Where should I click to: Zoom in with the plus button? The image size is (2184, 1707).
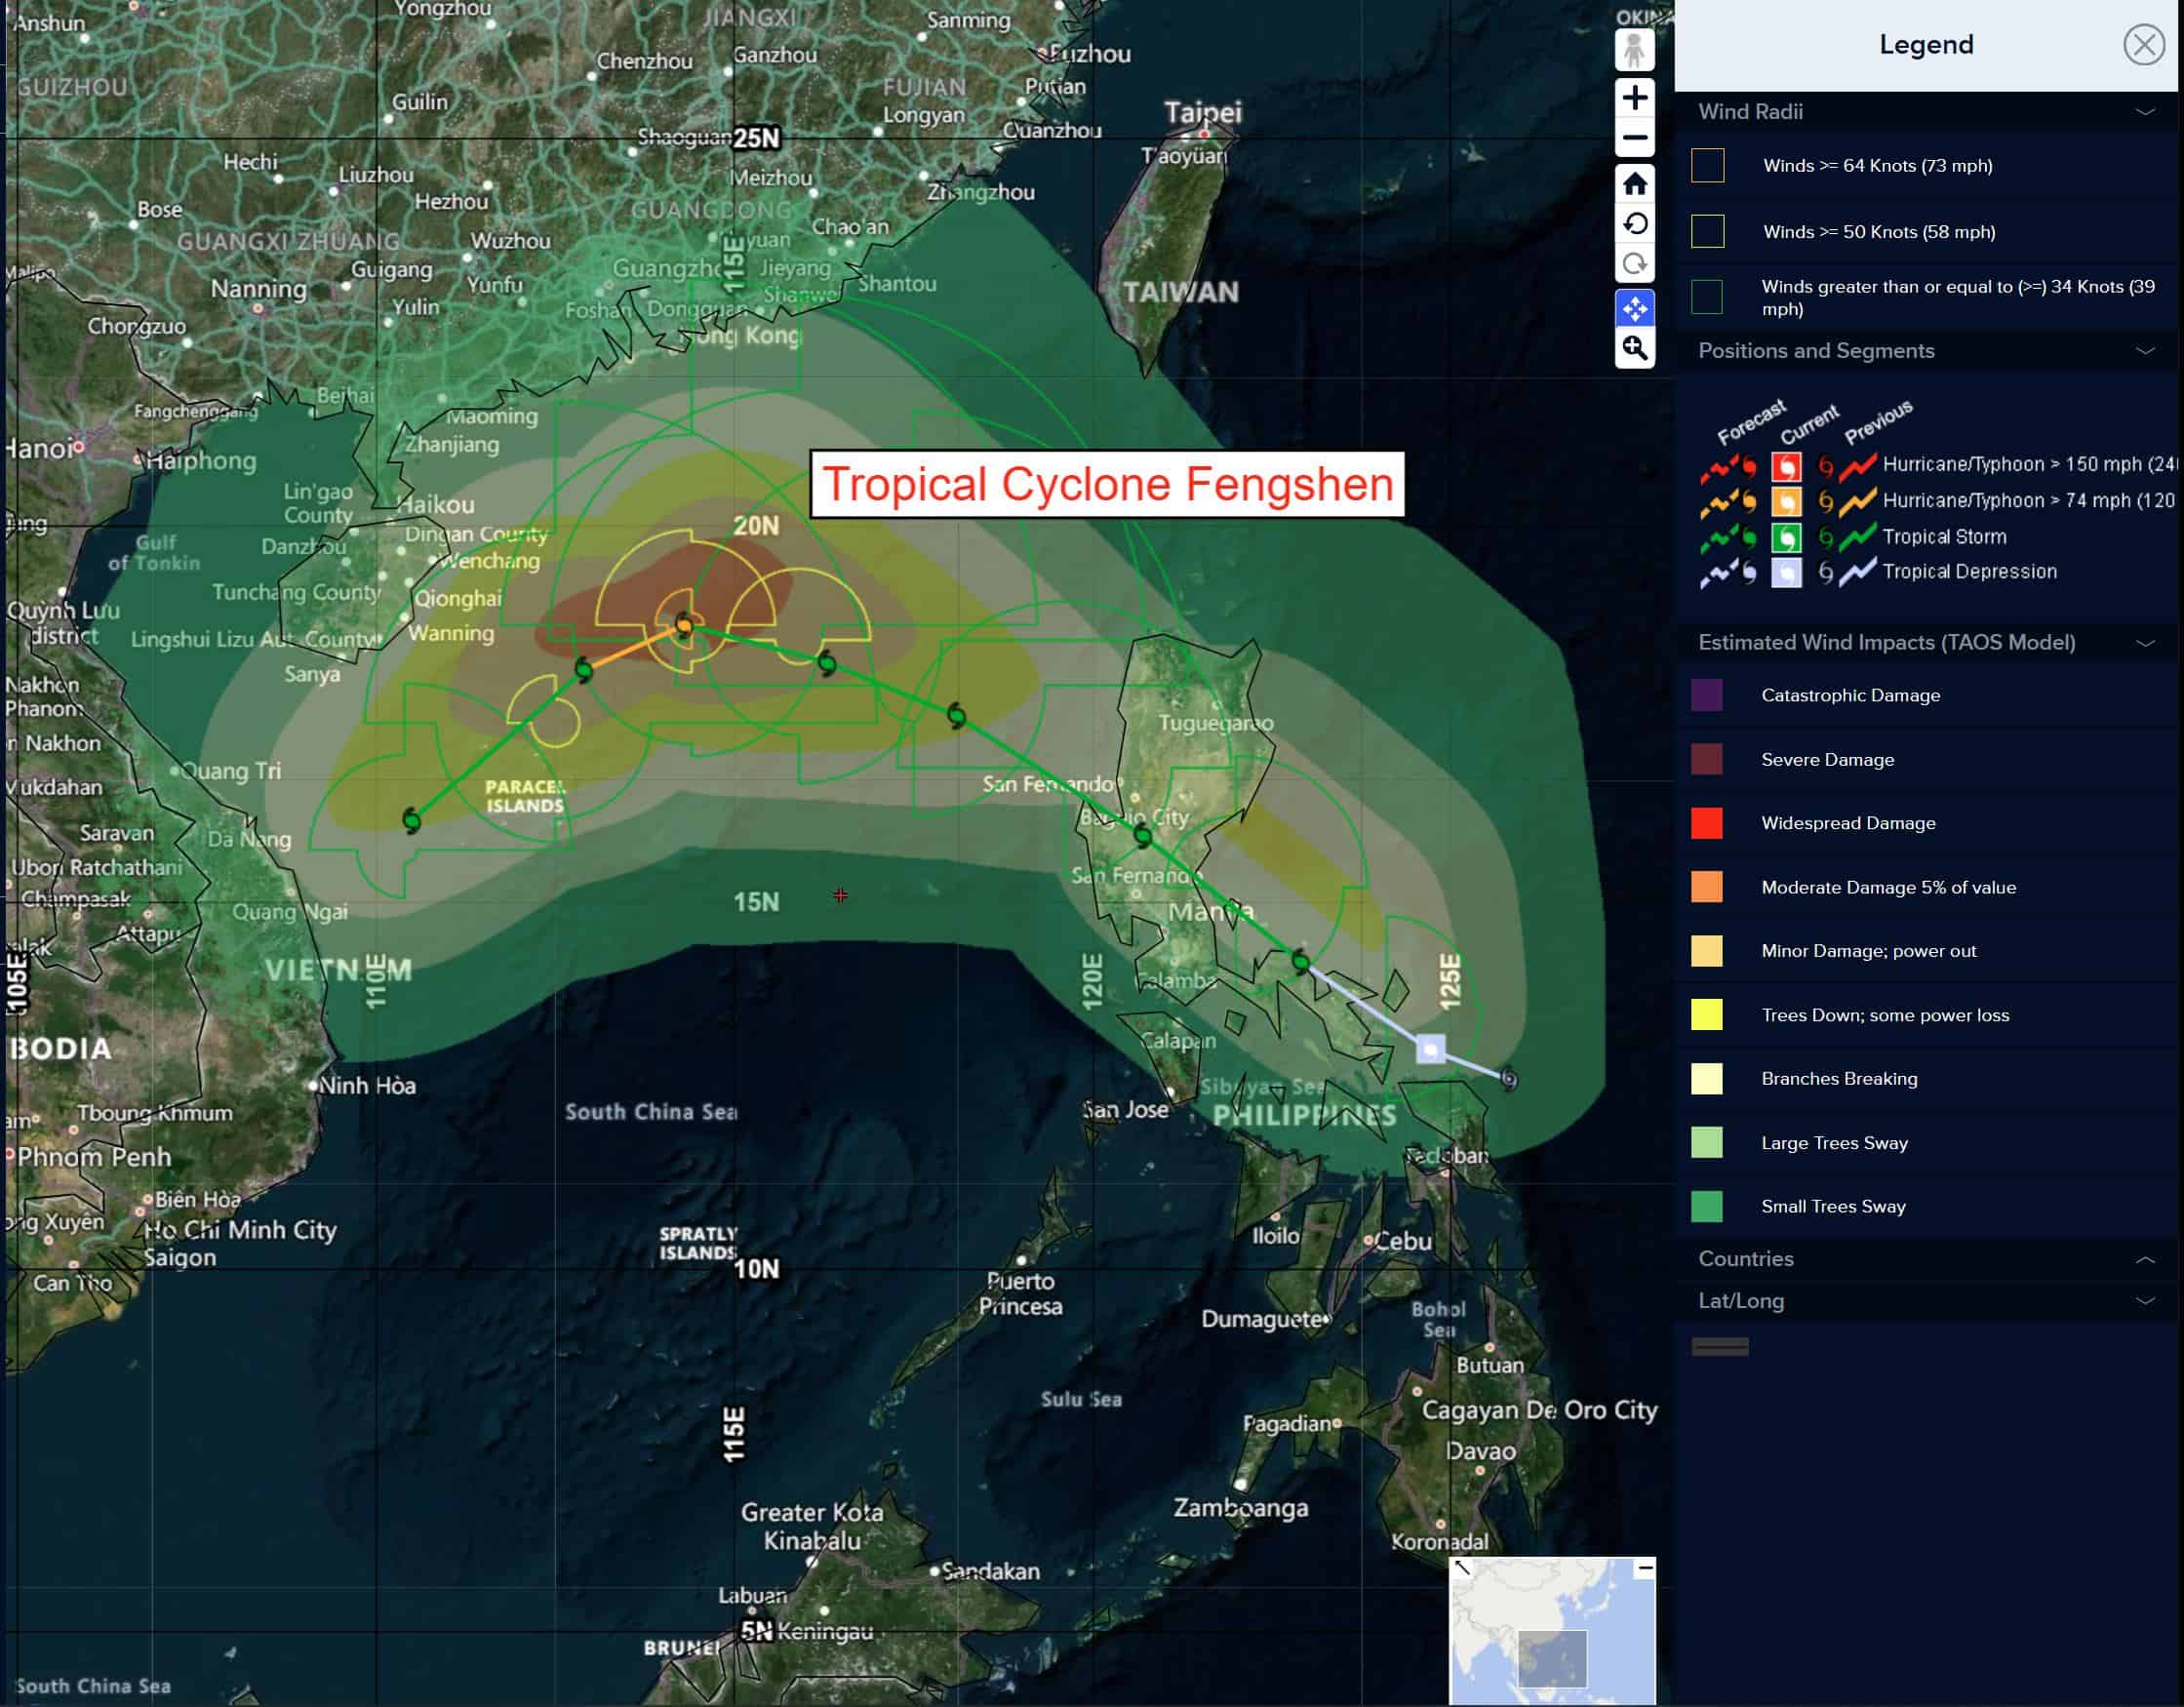pos(1634,98)
